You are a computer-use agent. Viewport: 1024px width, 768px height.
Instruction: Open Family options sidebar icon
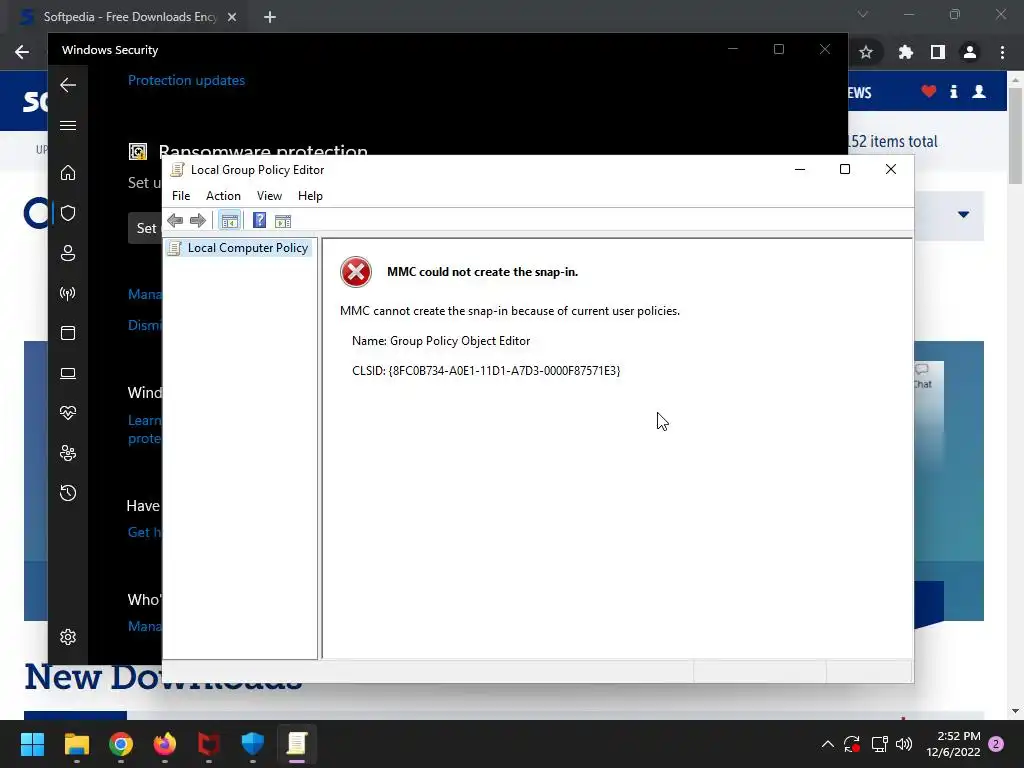point(68,453)
